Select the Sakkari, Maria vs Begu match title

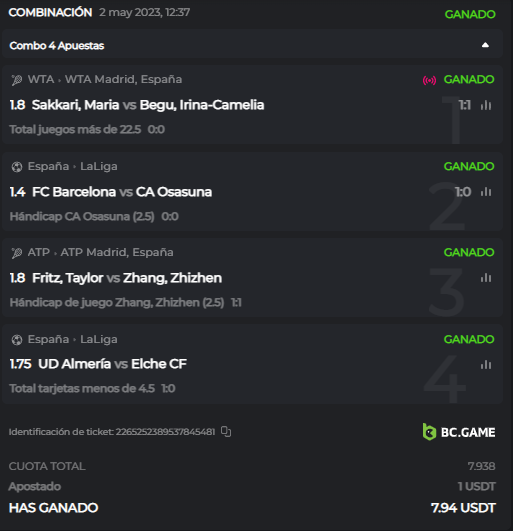point(148,105)
